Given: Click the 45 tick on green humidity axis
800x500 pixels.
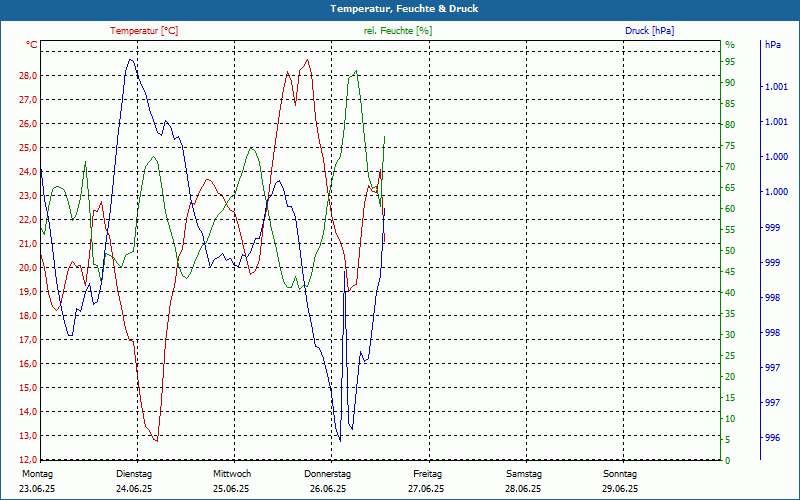Looking at the screenshot, I should tap(730, 271).
